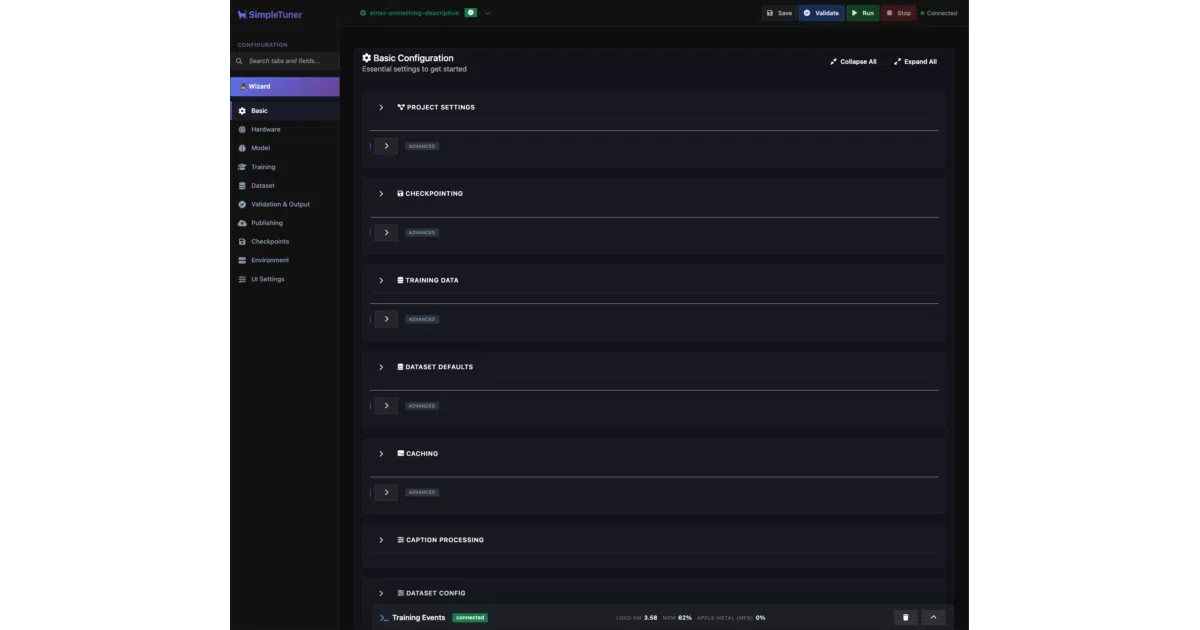The height and width of the screenshot is (630, 1200).
Task: Open the Training tab
Action: click(285, 167)
